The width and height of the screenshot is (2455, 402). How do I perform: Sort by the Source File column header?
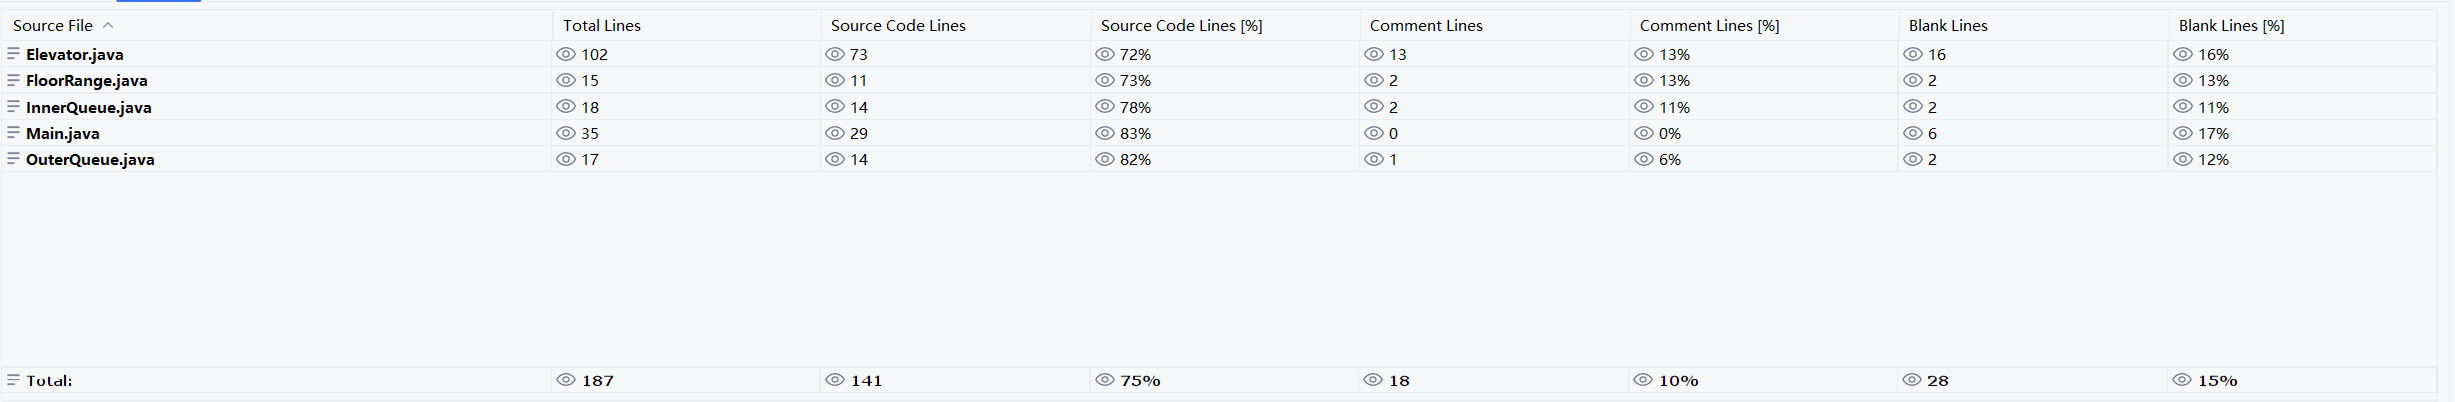click(53, 26)
